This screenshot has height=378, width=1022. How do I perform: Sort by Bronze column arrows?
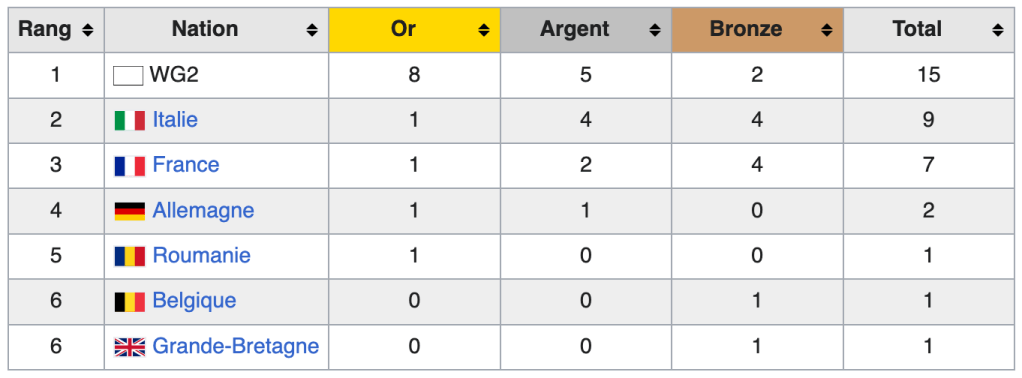point(826,30)
